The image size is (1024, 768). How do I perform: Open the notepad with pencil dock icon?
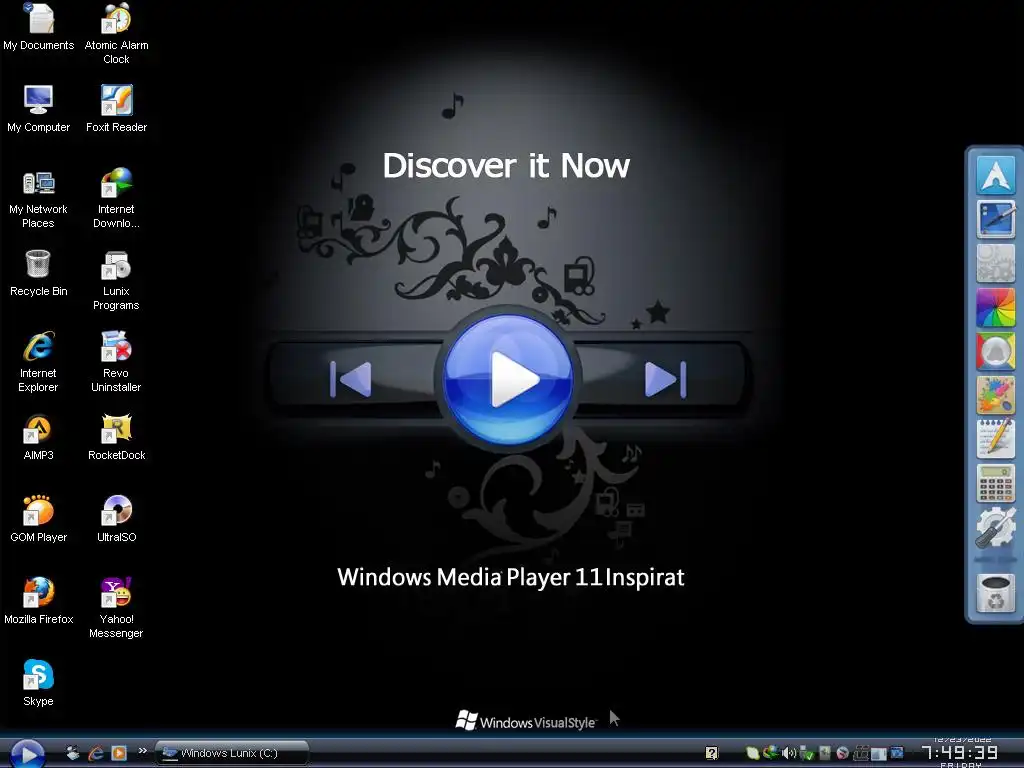click(x=995, y=439)
